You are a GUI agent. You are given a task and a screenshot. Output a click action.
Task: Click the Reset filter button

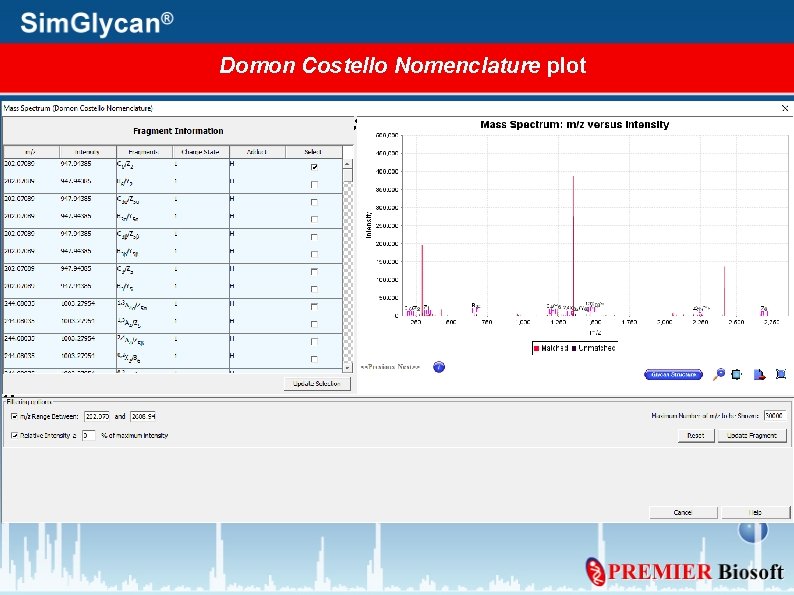(696, 435)
